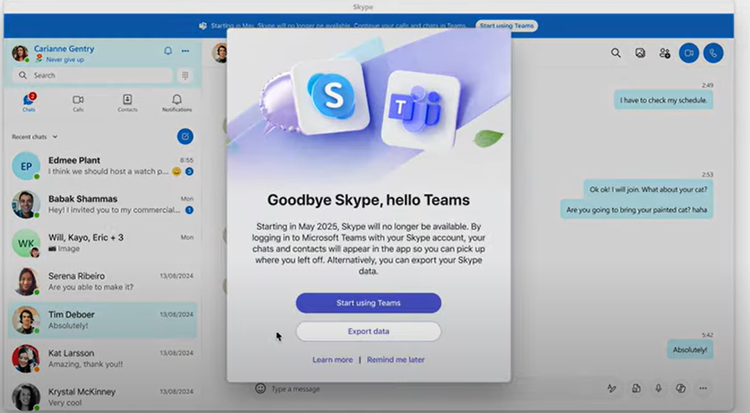Switch to the Contacts tab
This screenshot has height=413, width=750.
point(127,103)
